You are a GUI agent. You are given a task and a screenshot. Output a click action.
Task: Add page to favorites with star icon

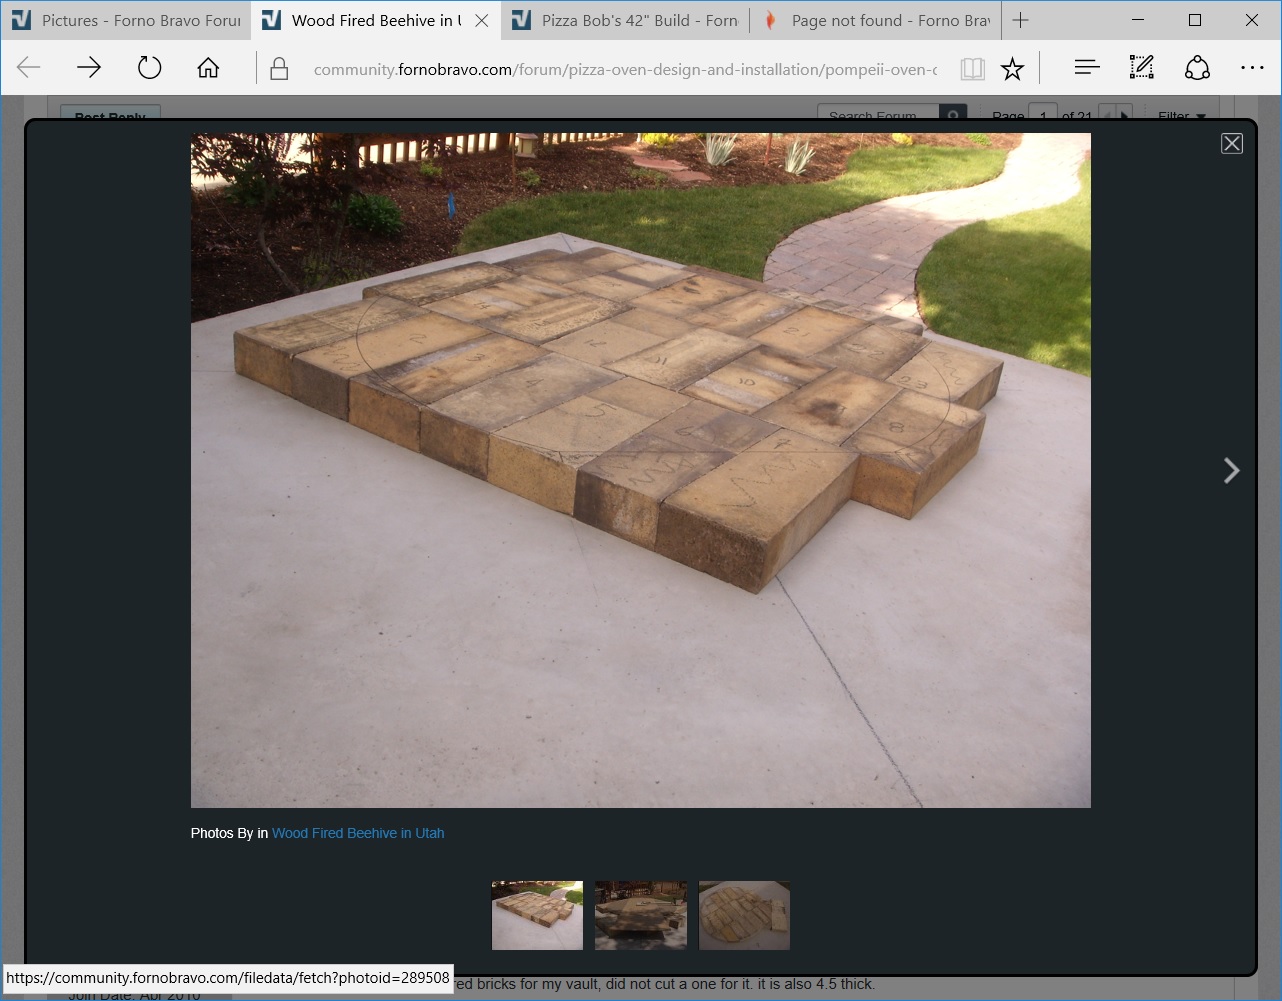pos(1012,68)
